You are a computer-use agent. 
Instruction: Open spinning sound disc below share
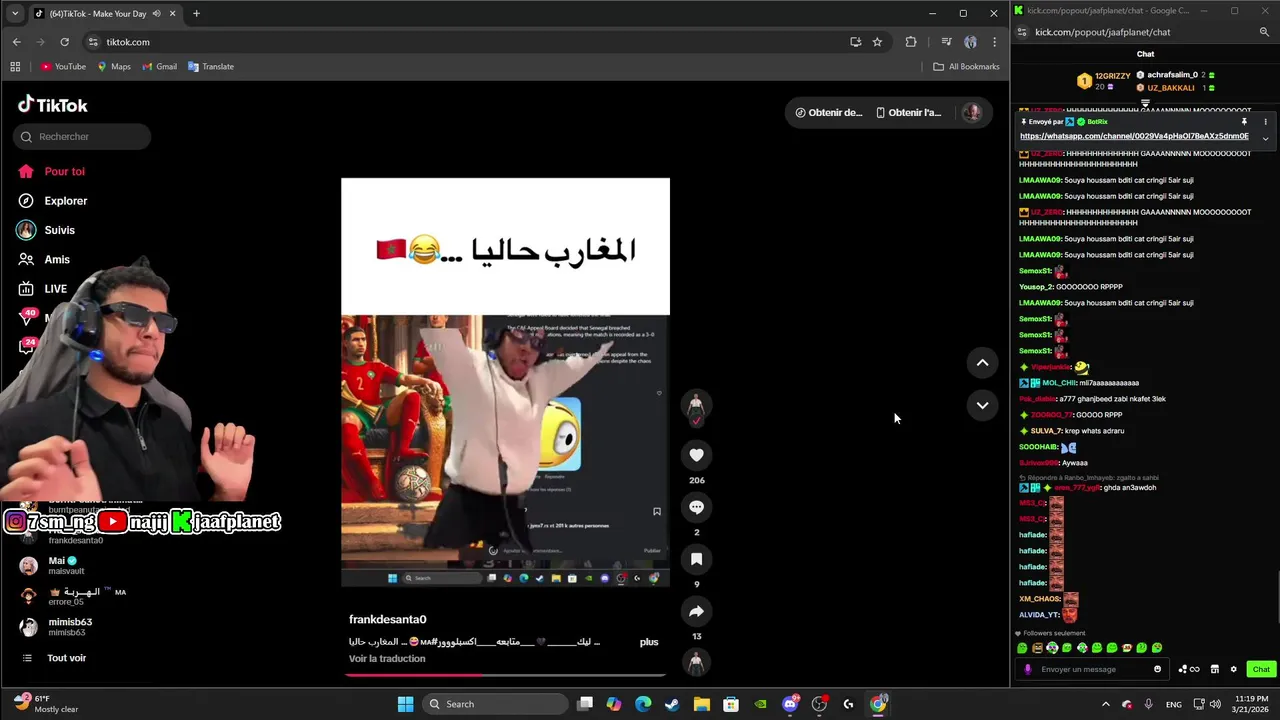click(x=697, y=662)
